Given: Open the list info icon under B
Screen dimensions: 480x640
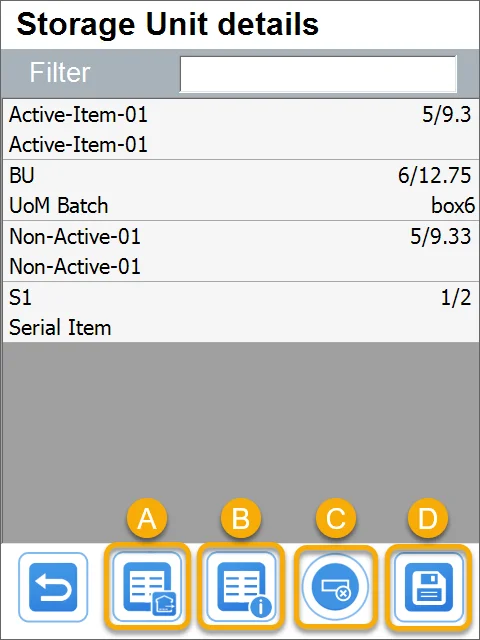Looking at the screenshot, I should coord(241,586).
